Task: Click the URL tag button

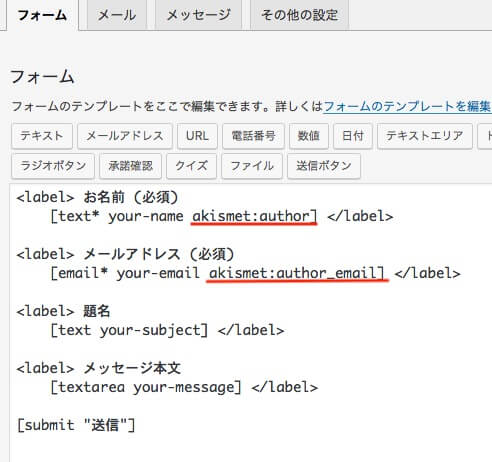Action: (x=197, y=136)
